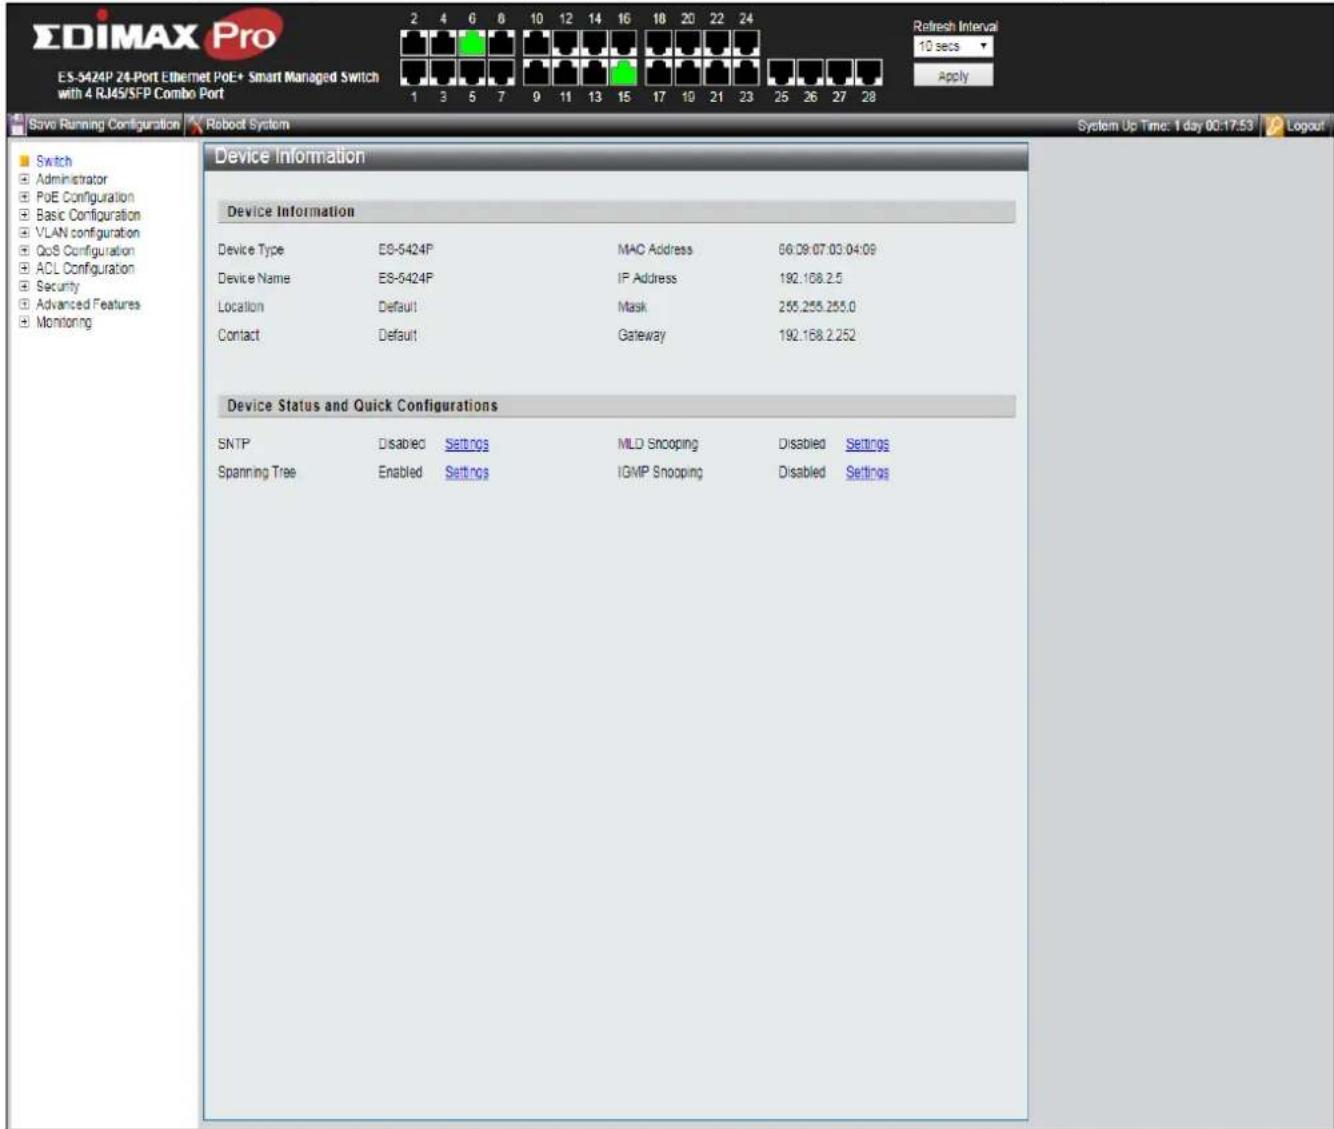Click the green port 15 icon
The width and height of the screenshot is (1334, 1129).
click(624, 72)
